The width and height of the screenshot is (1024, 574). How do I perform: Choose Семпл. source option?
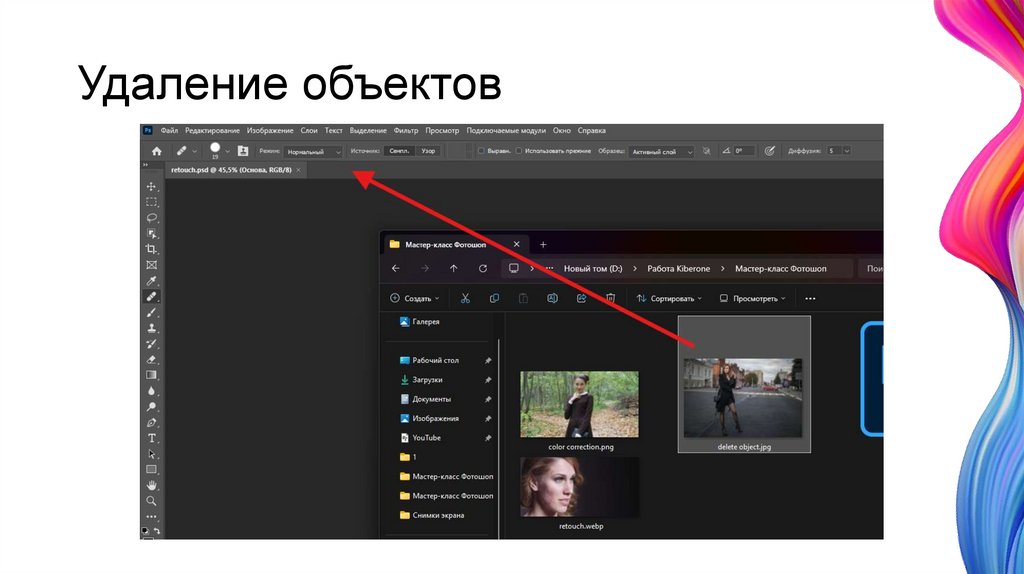coord(400,151)
